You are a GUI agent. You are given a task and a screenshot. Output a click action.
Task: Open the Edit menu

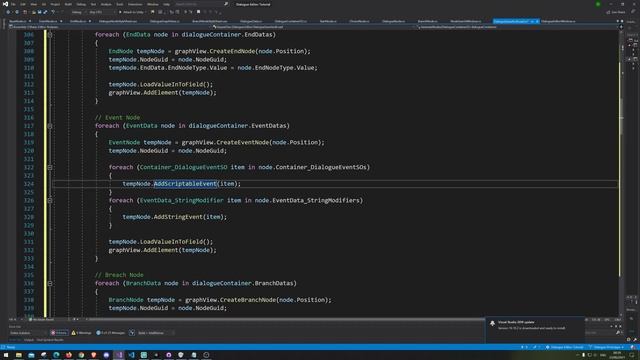pos(23,4)
